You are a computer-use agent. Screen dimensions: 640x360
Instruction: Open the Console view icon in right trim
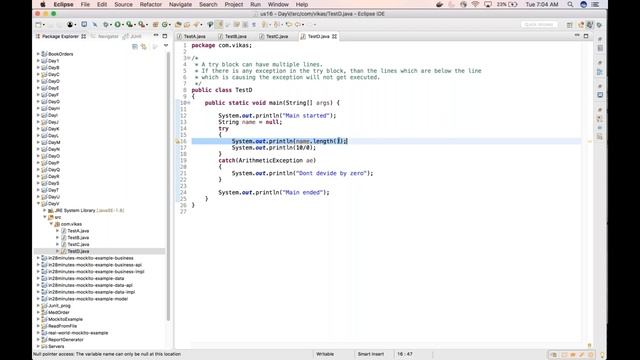coord(600,95)
